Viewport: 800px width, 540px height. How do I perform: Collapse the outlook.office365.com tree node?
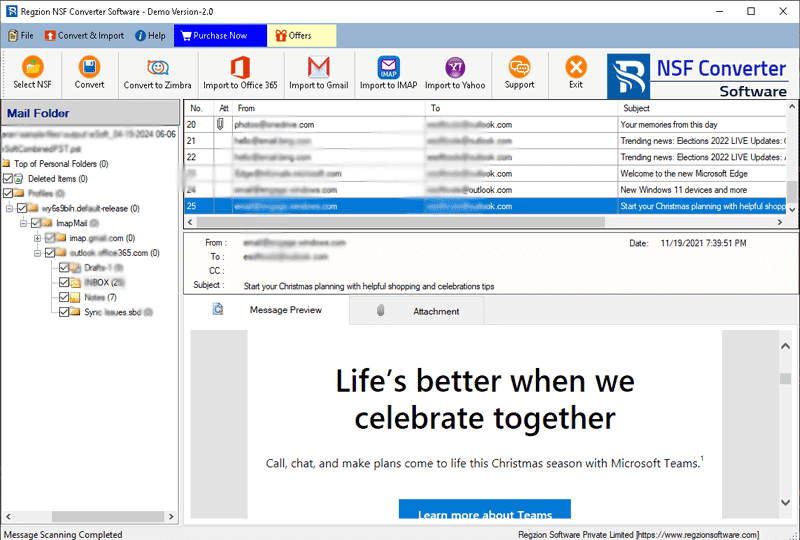[x=37, y=253]
